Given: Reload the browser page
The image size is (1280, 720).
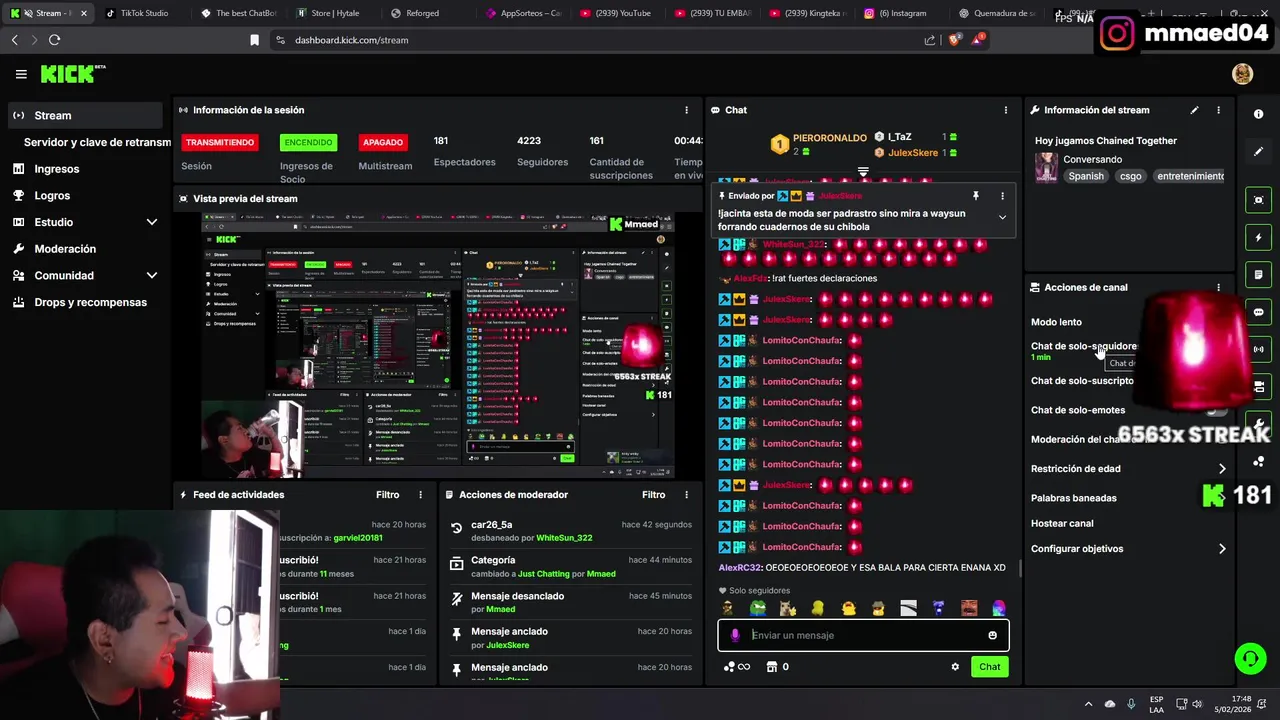Looking at the screenshot, I should 54,40.
